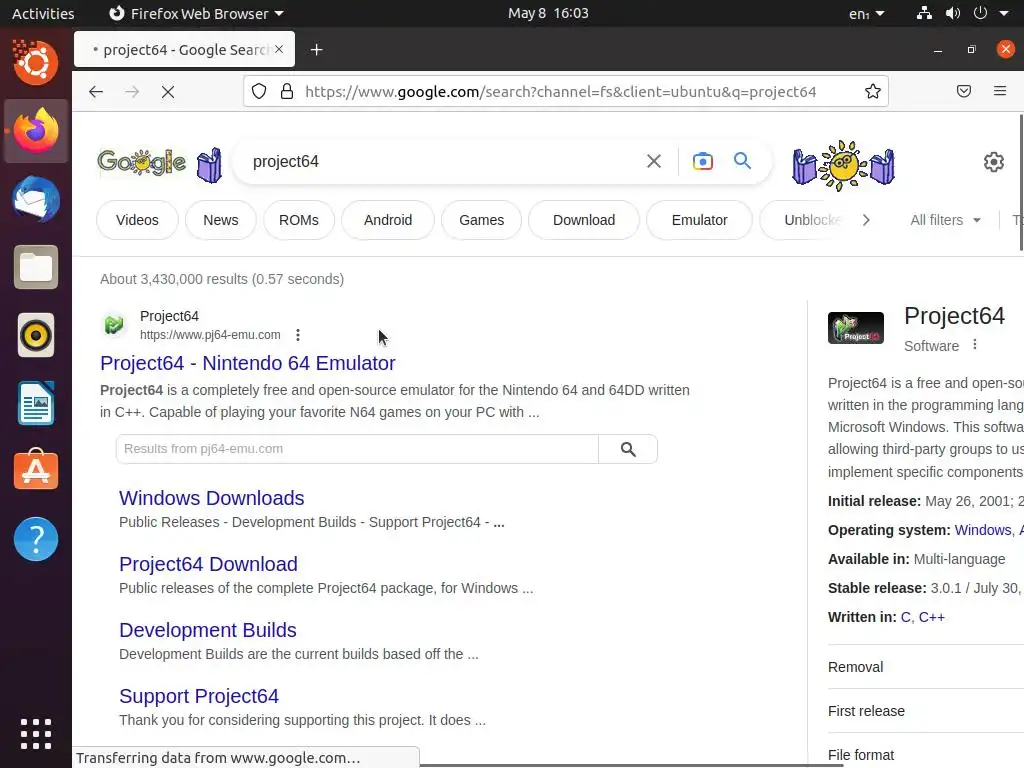Expand the Removal section in knowledge panel
Screen dimensions: 1024x768
point(925,667)
